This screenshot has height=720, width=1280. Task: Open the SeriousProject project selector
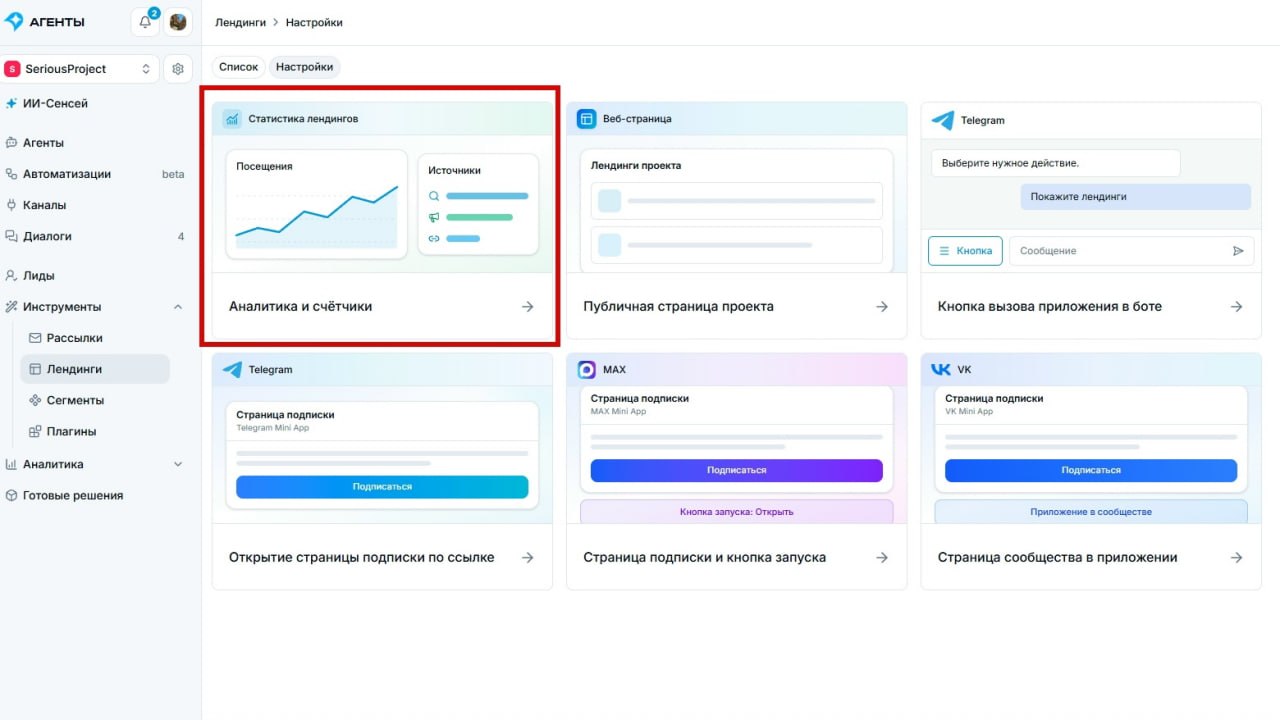coord(80,69)
